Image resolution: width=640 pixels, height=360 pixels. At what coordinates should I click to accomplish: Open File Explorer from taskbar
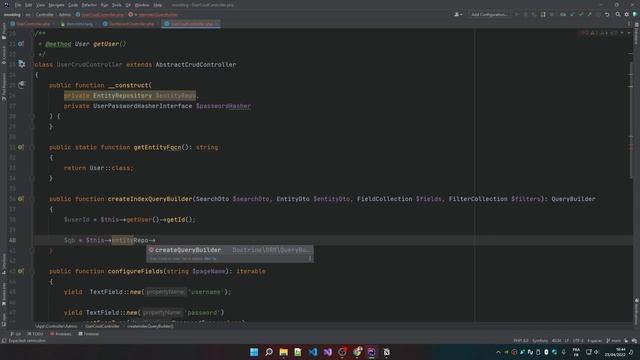click(283, 352)
